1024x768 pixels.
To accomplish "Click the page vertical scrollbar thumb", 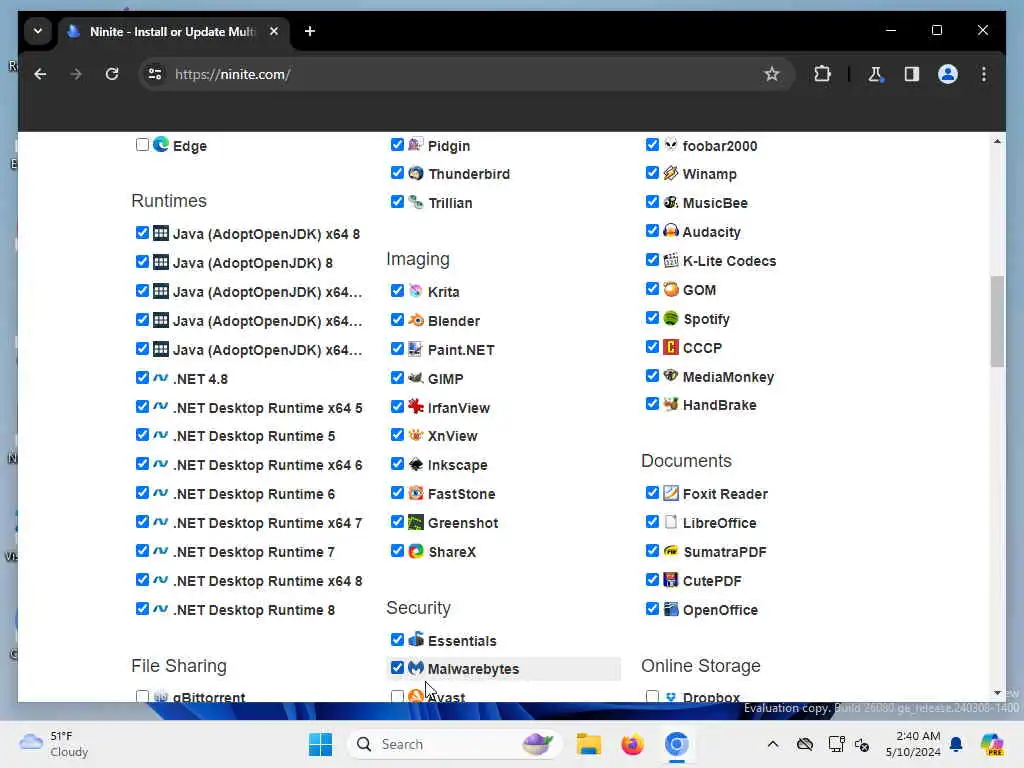I will (x=997, y=321).
